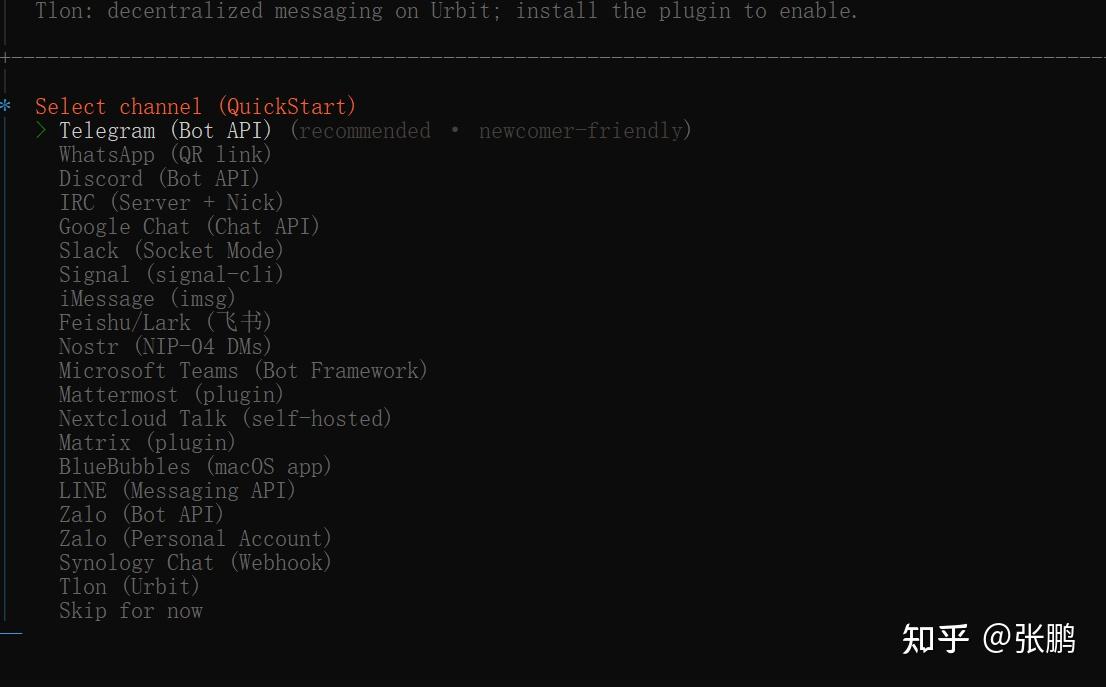Pick Signal (signal-cli) from the list
The height and width of the screenshot is (687, 1106).
pyautogui.click(x=171, y=275)
